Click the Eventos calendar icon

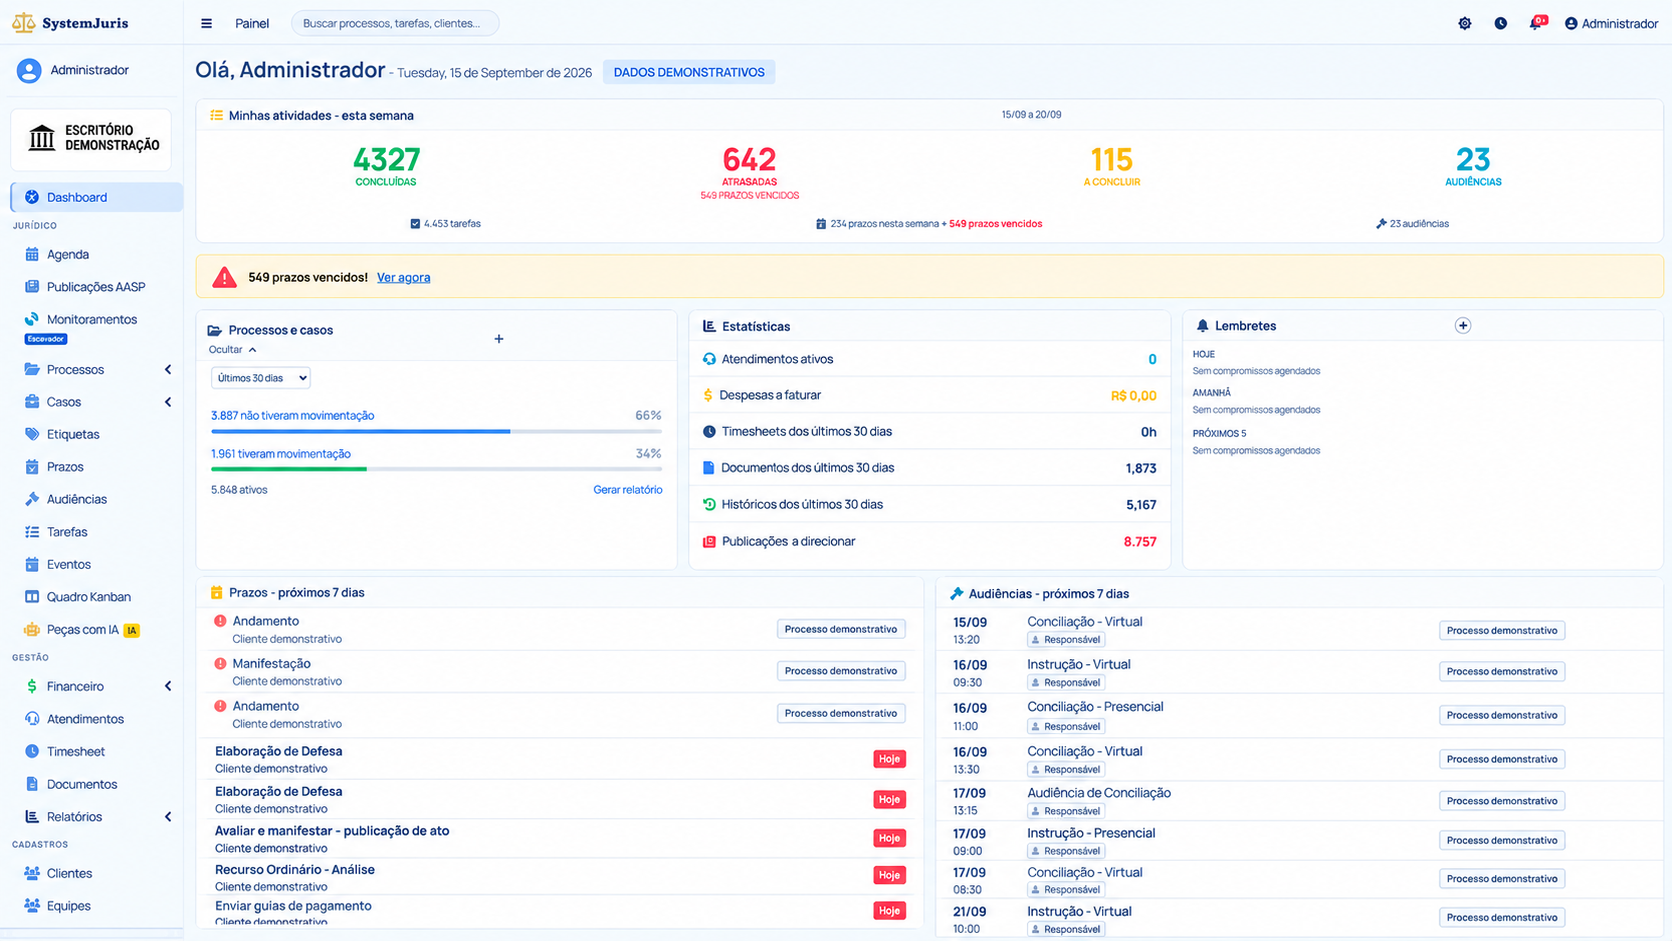pos(32,564)
